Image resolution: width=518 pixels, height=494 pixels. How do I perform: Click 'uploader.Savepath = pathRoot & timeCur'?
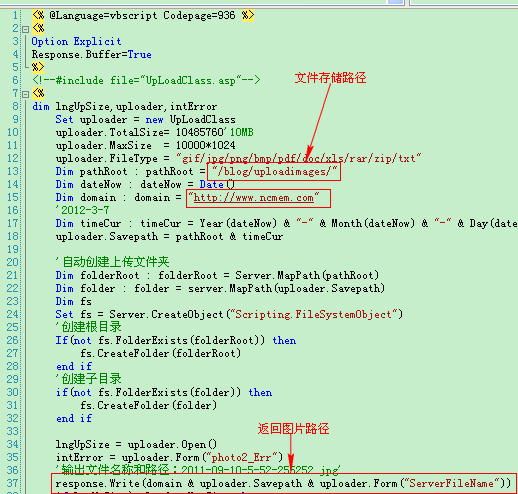tap(169, 237)
